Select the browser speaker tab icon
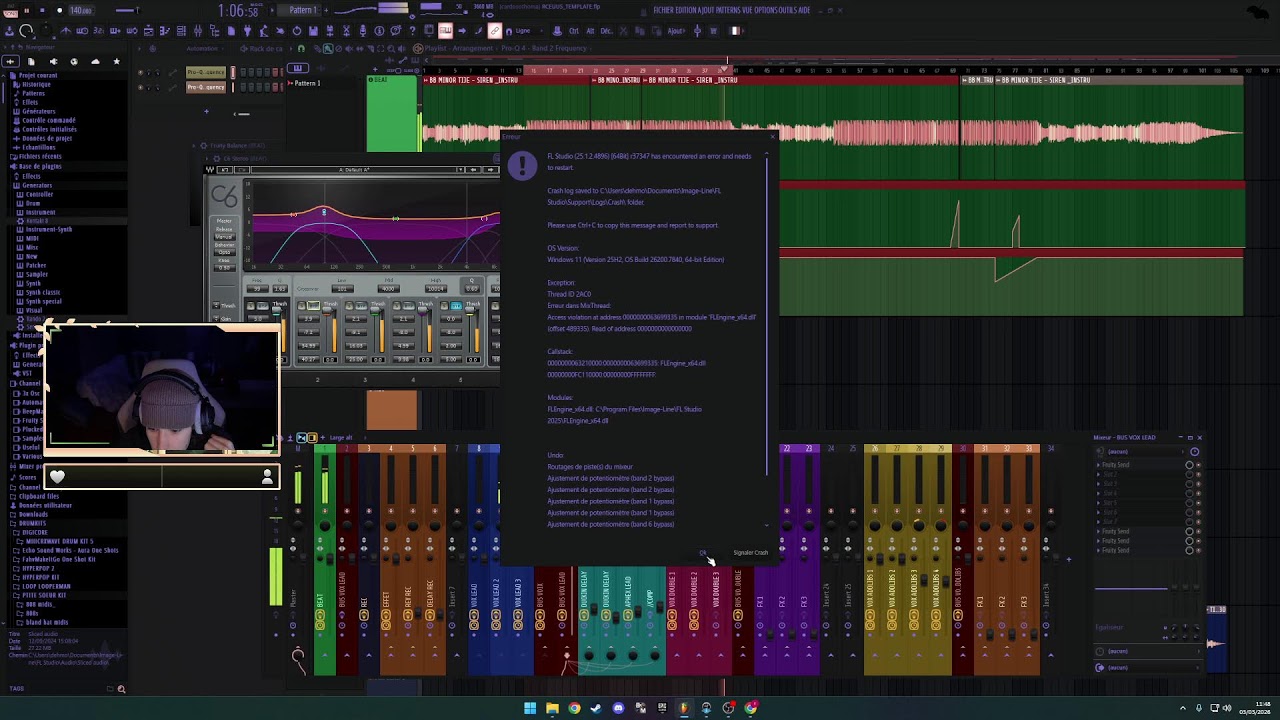Viewport: 1280px width, 720px height. pyautogui.click(x=53, y=62)
